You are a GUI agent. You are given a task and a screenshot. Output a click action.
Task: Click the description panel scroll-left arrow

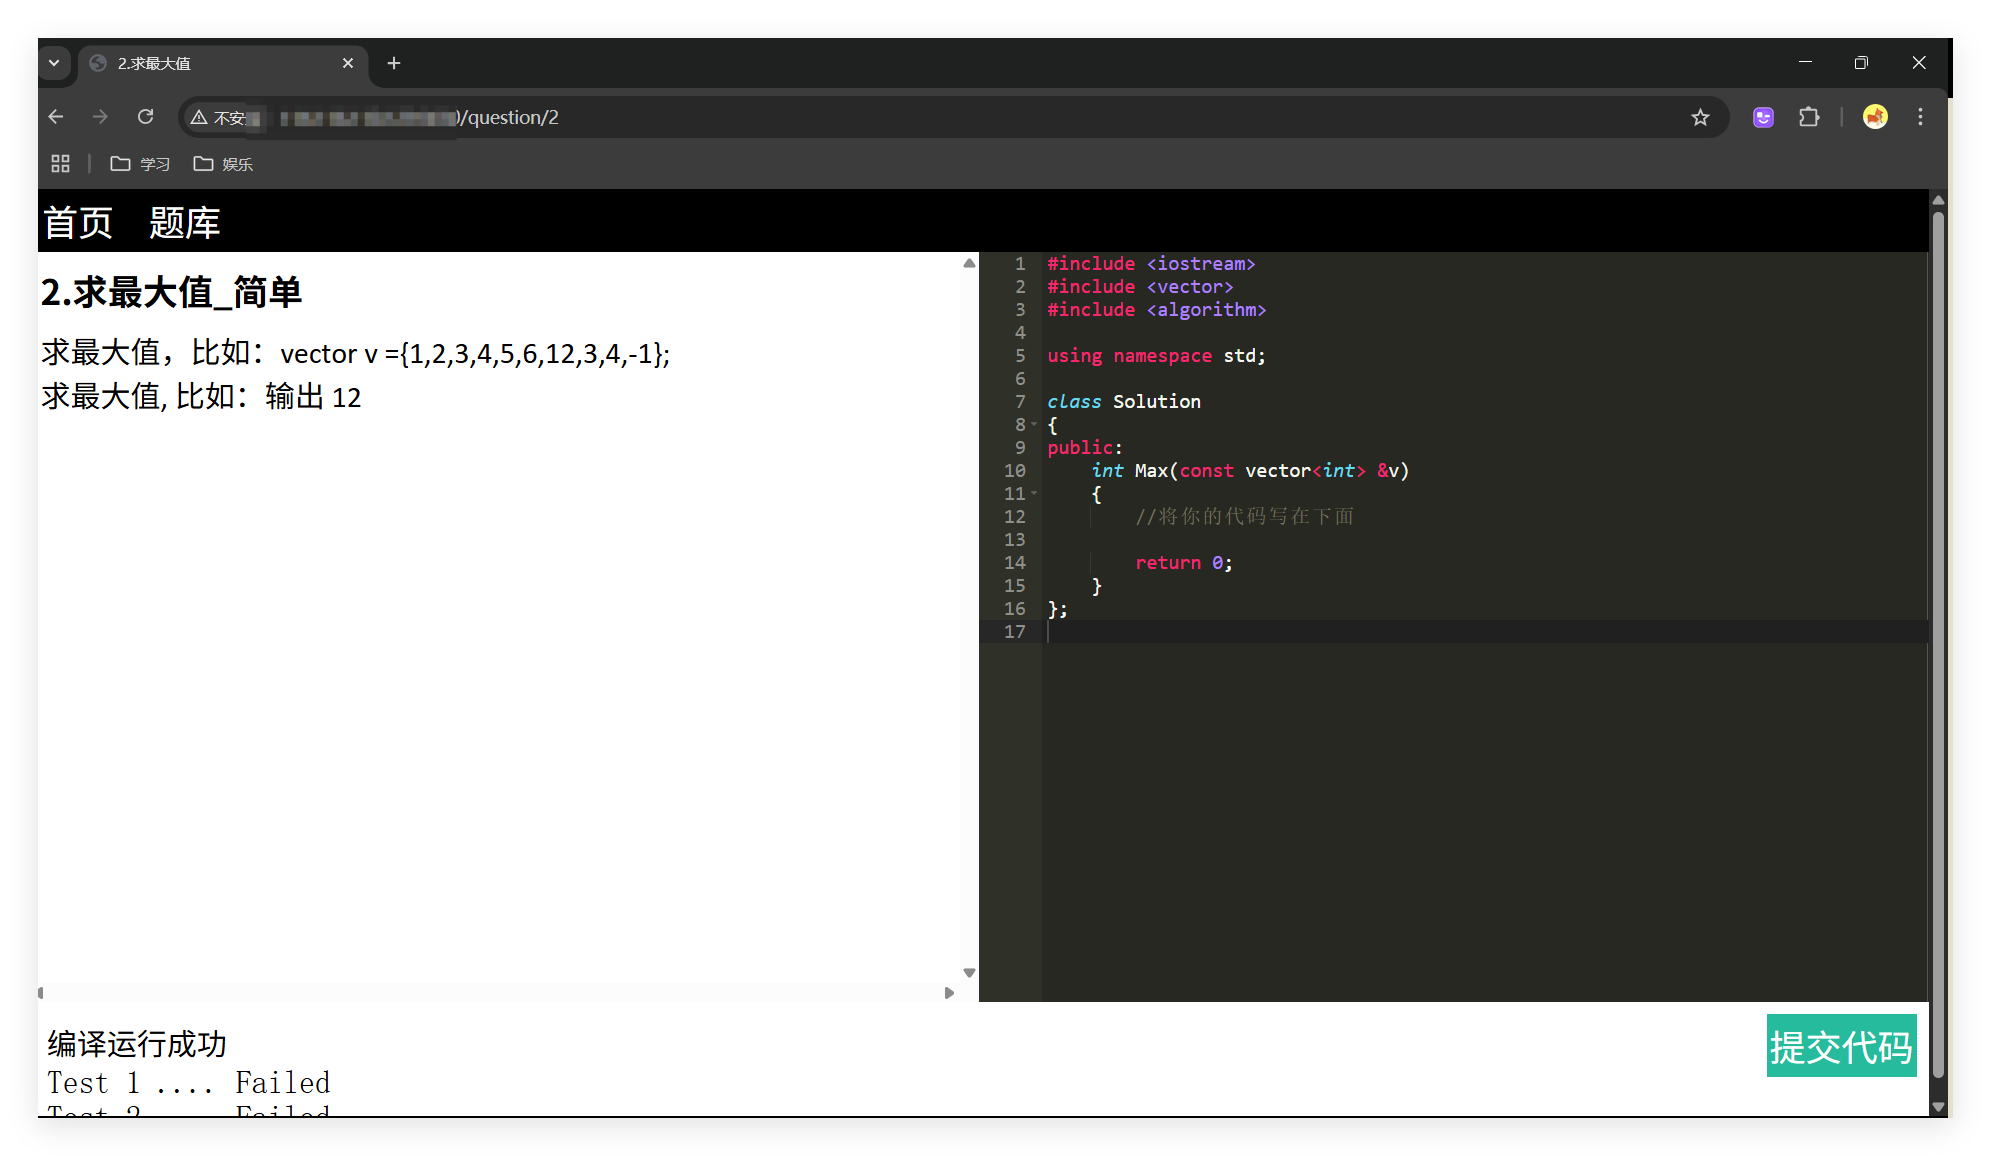pyautogui.click(x=40, y=993)
